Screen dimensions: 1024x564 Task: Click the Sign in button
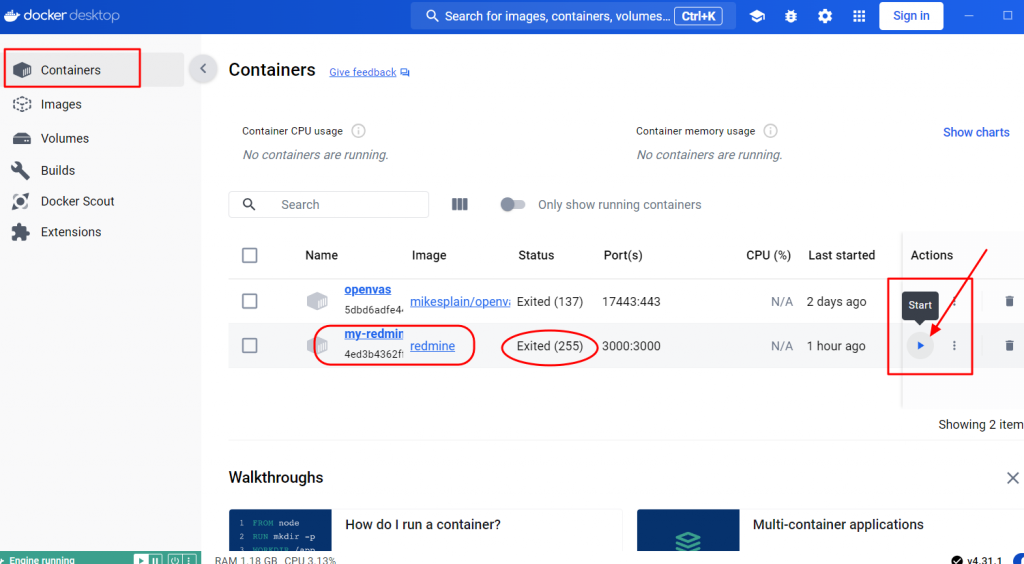coord(911,16)
